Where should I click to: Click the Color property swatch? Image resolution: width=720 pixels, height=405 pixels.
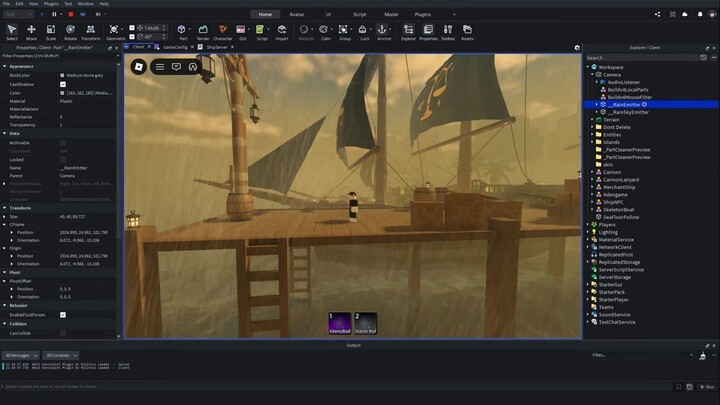[62, 93]
